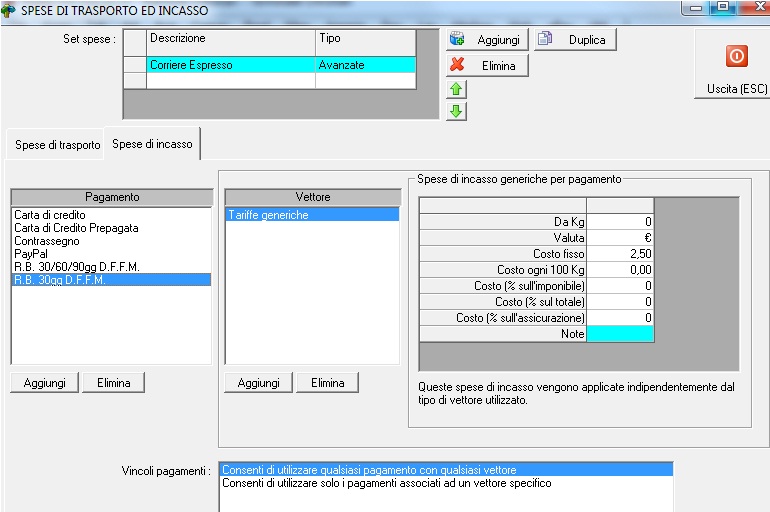Edit the Costo fisso value 2,50
The width and height of the screenshot is (770, 512).
[620, 254]
